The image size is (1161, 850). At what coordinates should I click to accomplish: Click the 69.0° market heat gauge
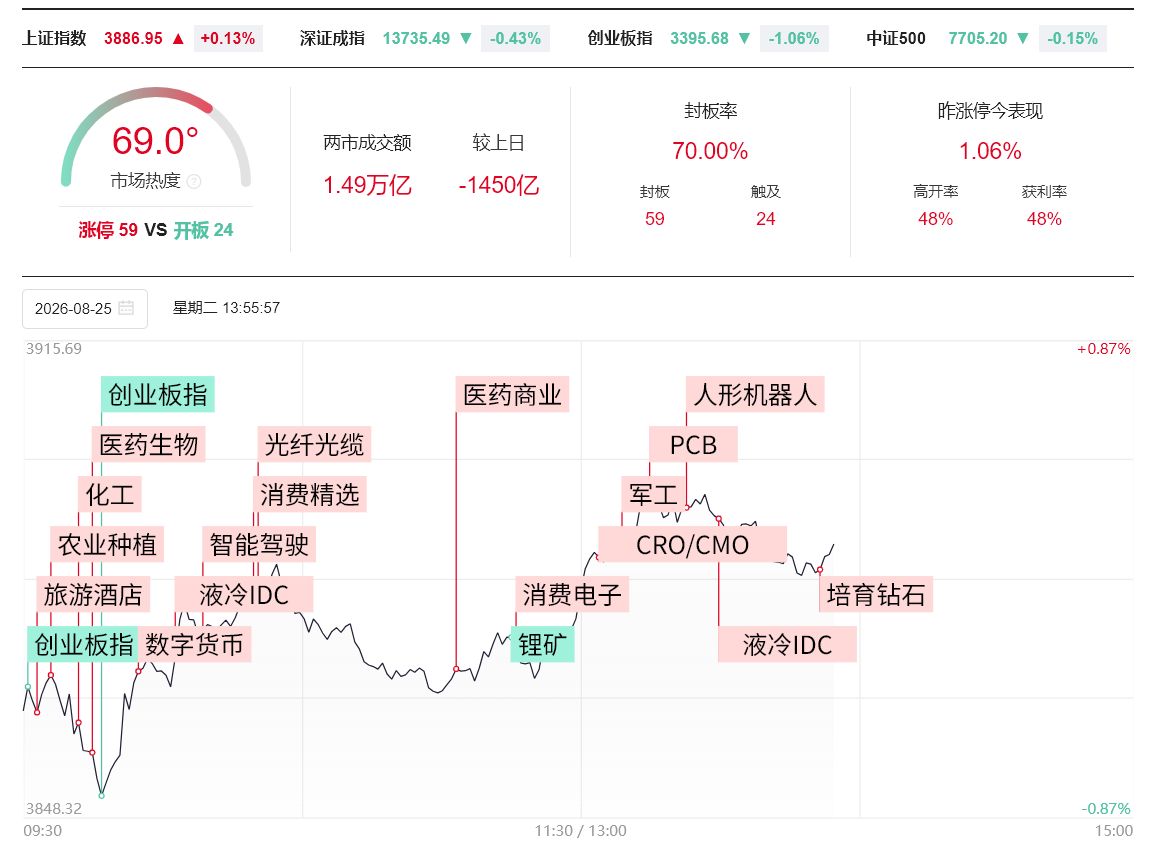point(155,140)
